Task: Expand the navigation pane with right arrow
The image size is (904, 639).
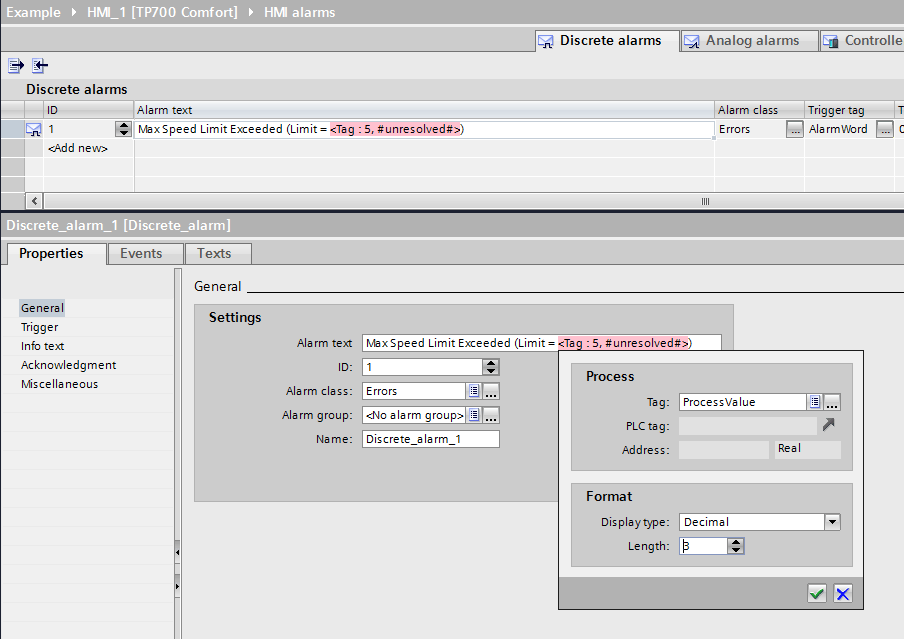Action: click(x=178, y=587)
